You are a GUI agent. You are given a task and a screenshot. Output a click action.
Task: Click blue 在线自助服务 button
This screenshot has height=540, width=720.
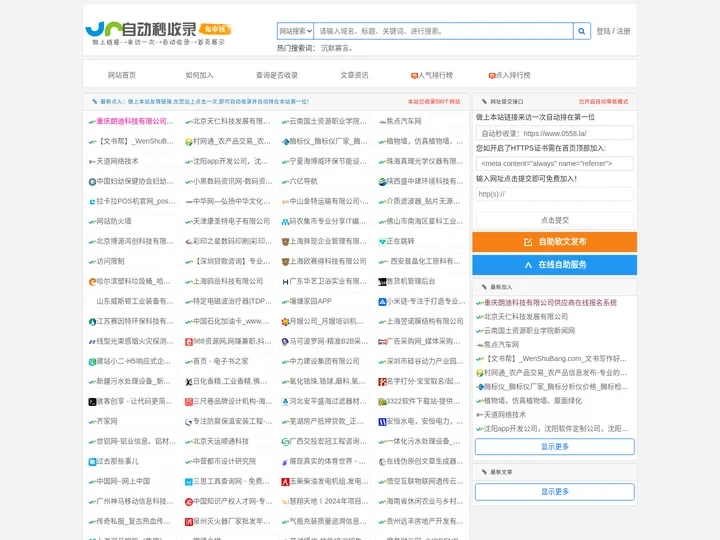[555, 264]
